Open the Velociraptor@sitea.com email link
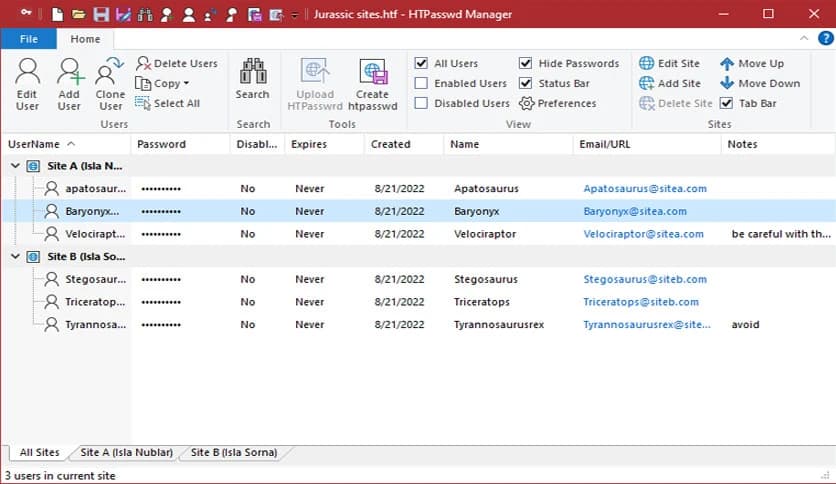 coord(644,234)
